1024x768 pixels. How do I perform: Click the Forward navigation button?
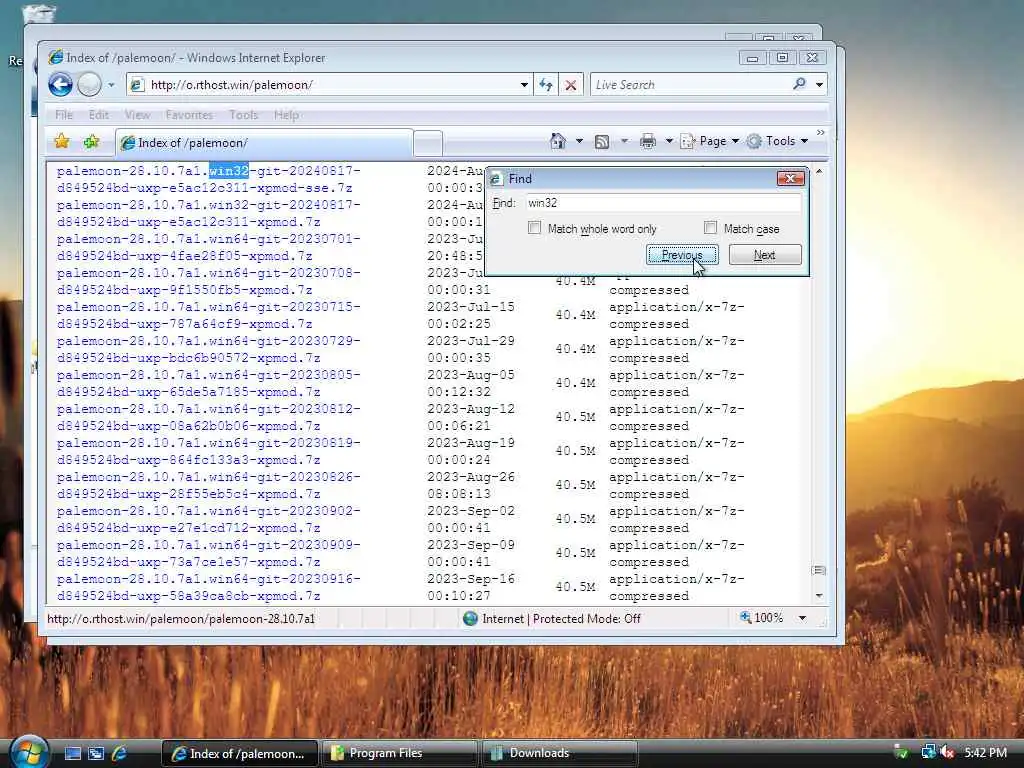tap(89, 85)
